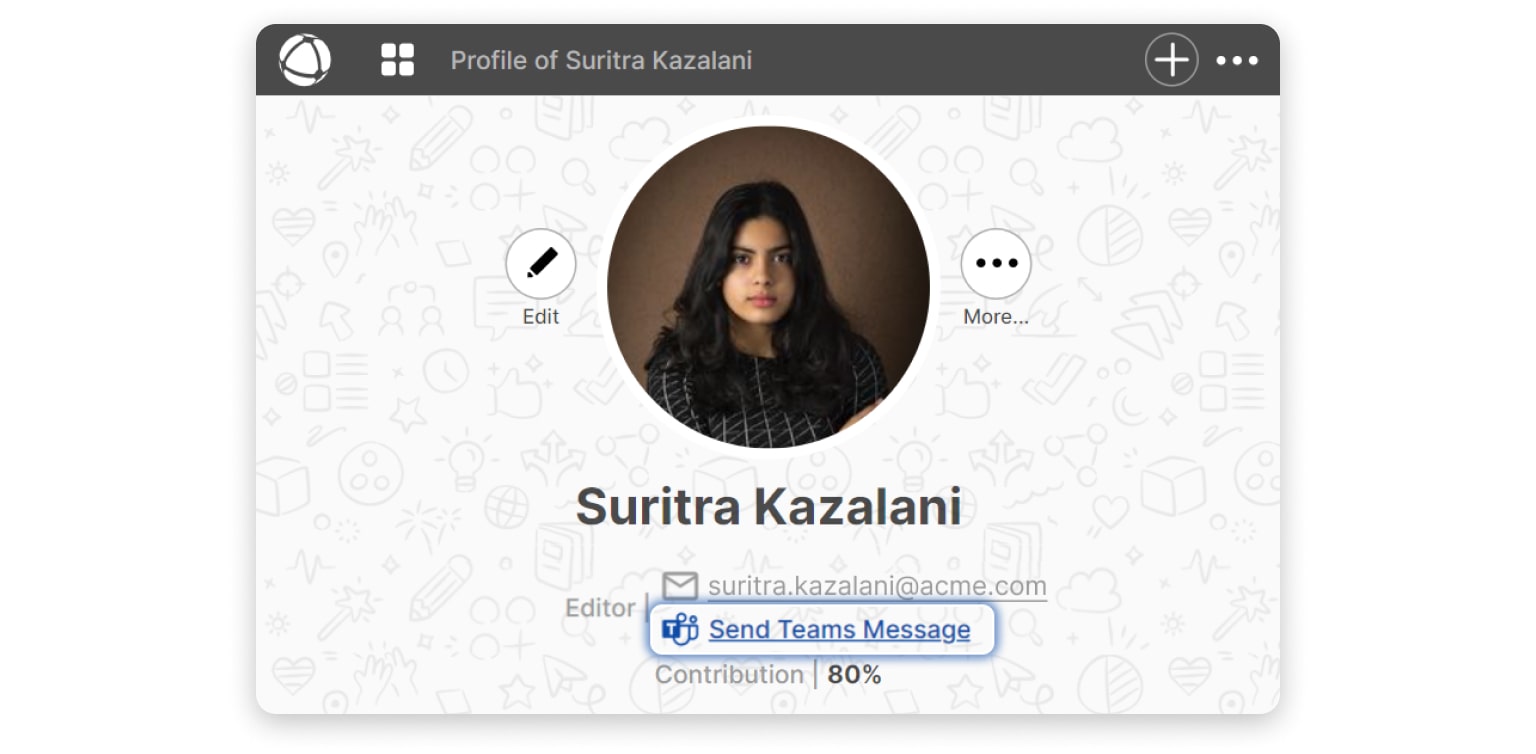Viewport: 1536px width, 754px height.
Task: Click the Contribution label
Action: (x=729, y=675)
